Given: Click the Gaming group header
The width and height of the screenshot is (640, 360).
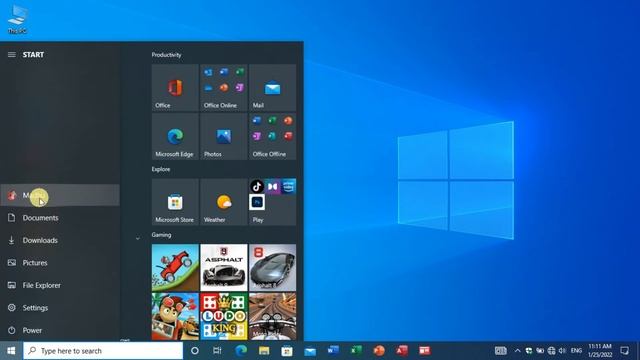Looking at the screenshot, I should pyautogui.click(x=161, y=235).
